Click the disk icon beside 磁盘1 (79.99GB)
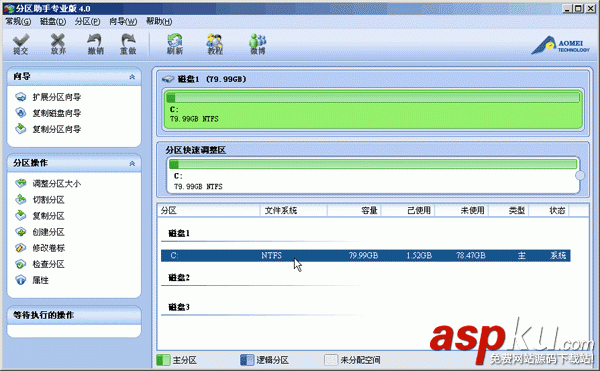 [x=168, y=79]
